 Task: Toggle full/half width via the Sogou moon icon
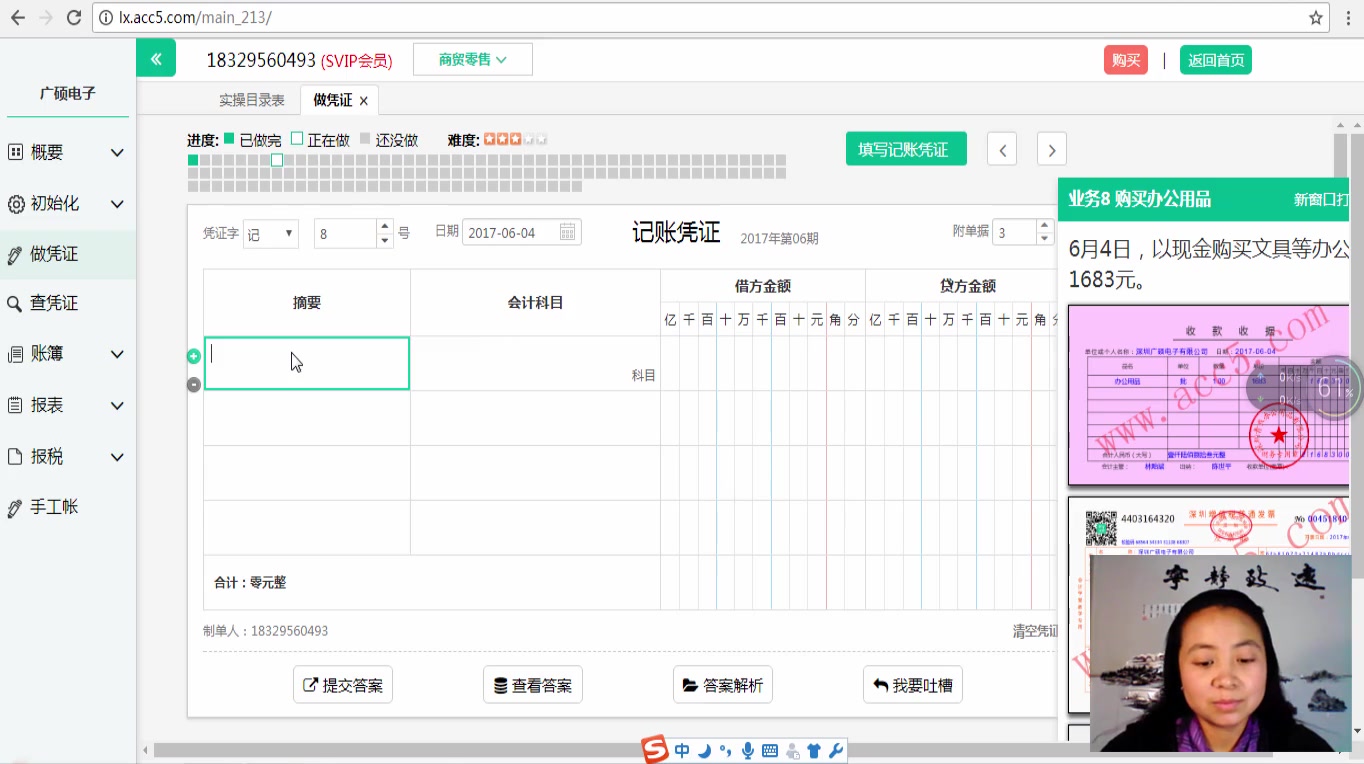pos(702,750)
